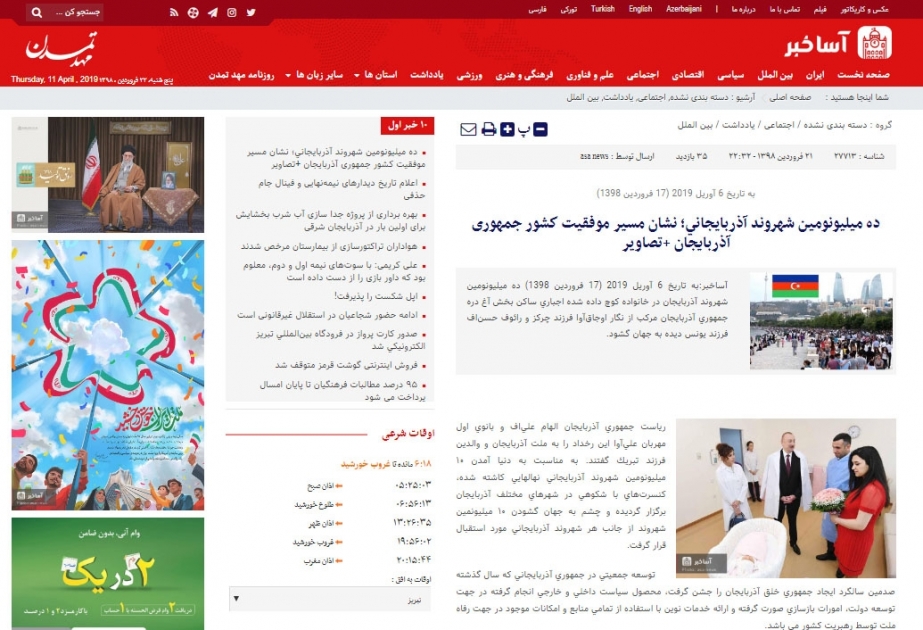Open the اجتماعی menu item
This screenshot has width=923, height=630.
[x=643, y=75]
